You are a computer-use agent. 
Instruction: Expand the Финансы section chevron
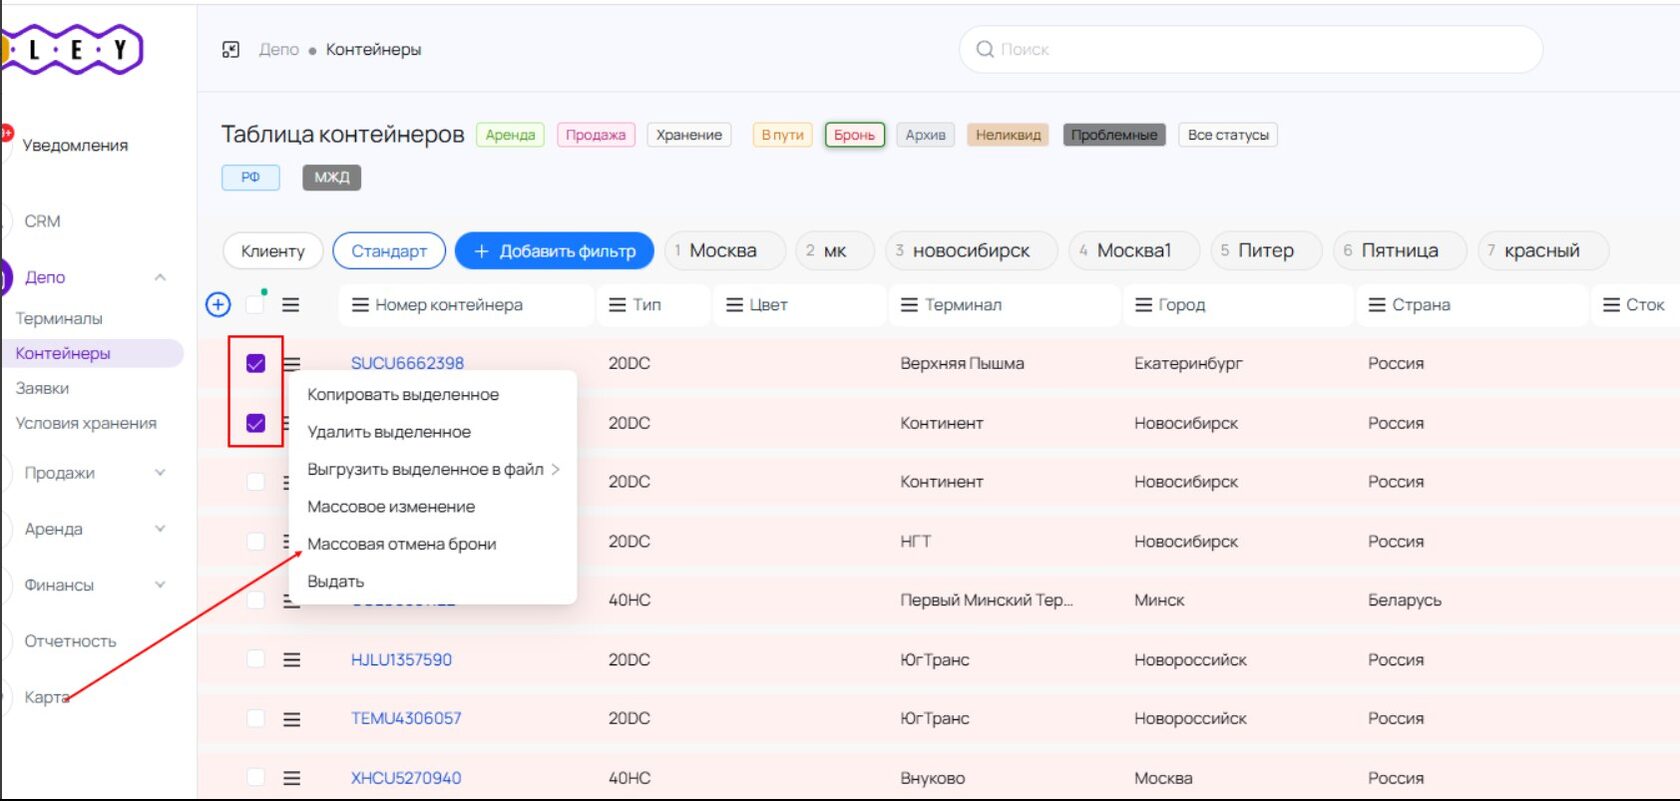160,585
